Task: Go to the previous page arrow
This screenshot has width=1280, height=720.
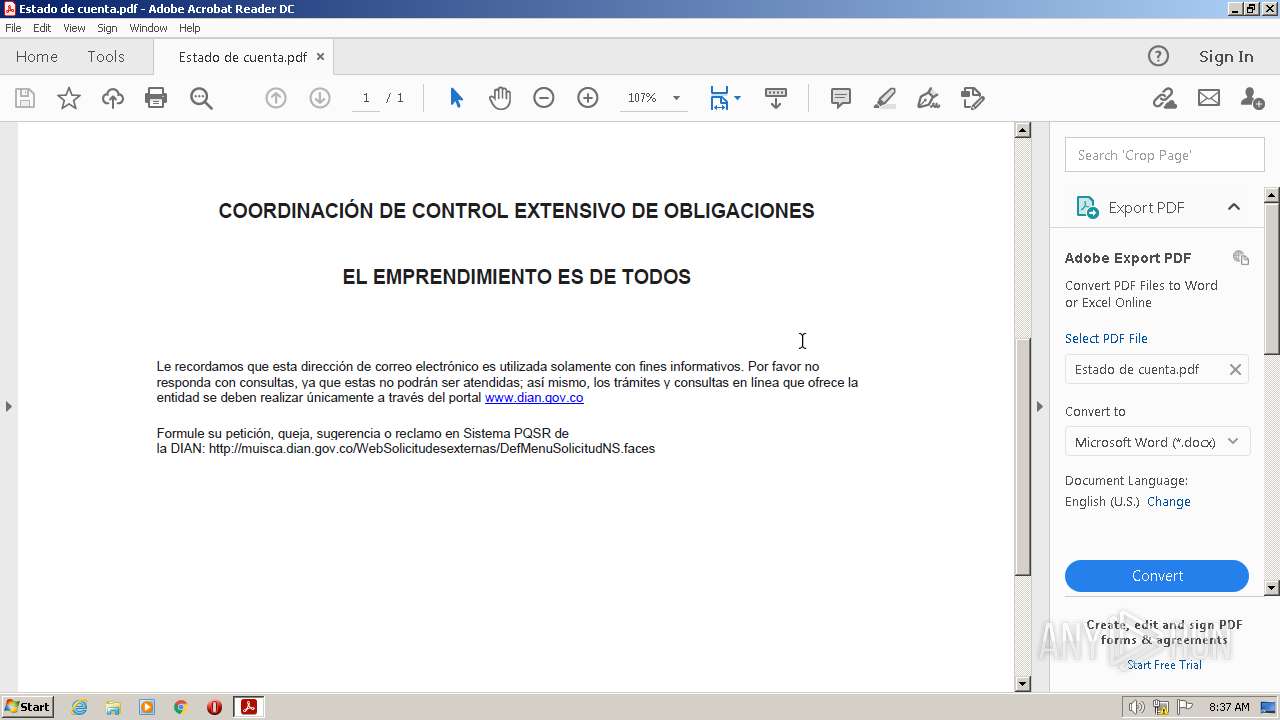Action: (x=276, y=98)
